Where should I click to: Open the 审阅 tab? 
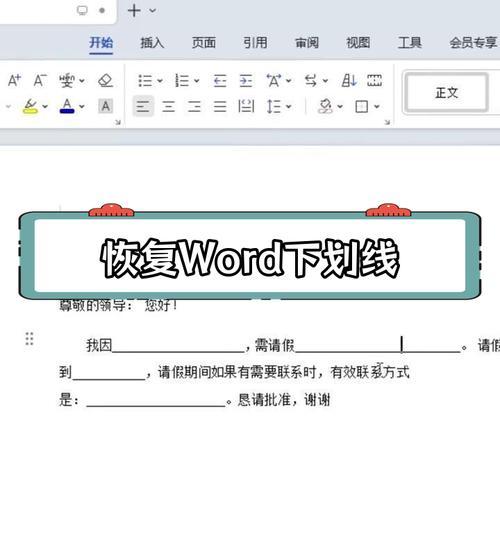click(x=307, y=43)
